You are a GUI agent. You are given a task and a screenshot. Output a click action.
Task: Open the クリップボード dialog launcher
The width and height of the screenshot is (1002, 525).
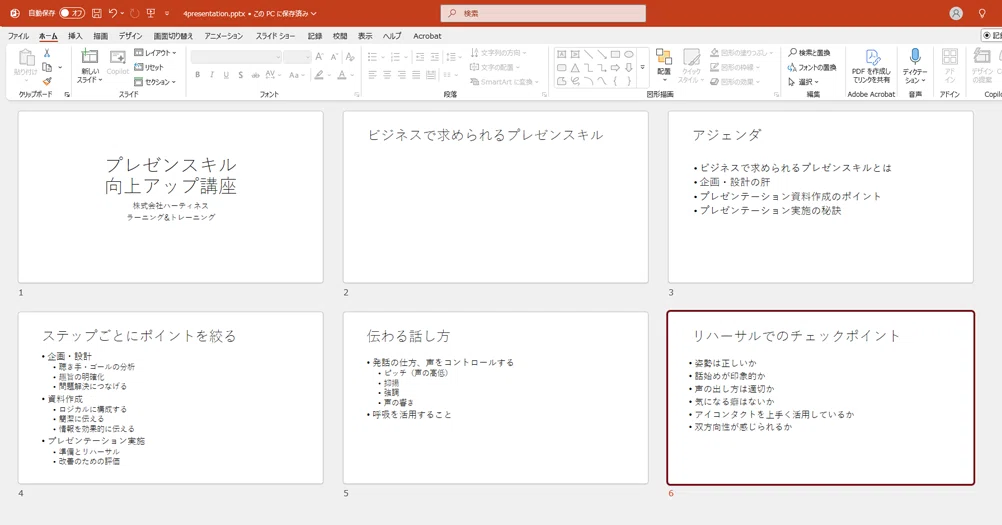pyautogui.click(x=67, y=95)
